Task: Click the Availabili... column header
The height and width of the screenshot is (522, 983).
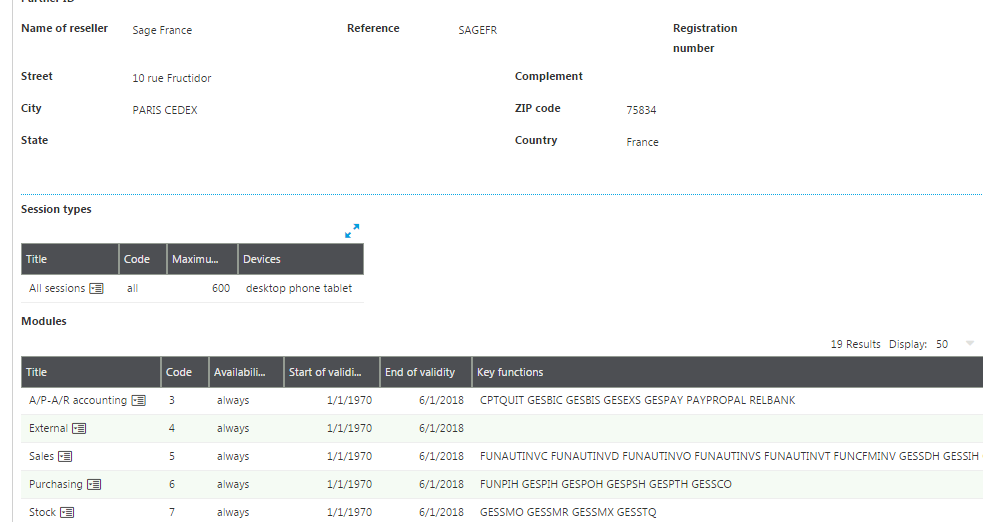Action: coord(246,372)
